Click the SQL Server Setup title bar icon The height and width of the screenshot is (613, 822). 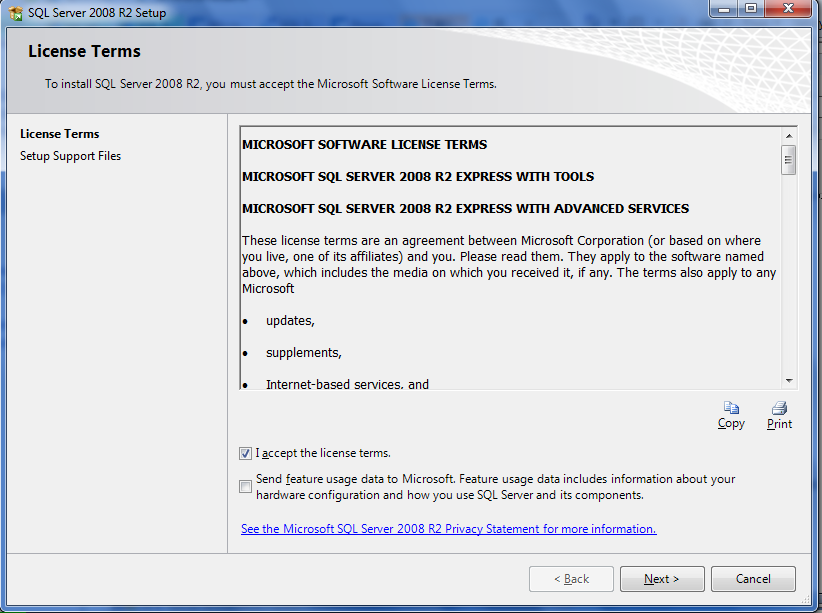click(16, 13)
